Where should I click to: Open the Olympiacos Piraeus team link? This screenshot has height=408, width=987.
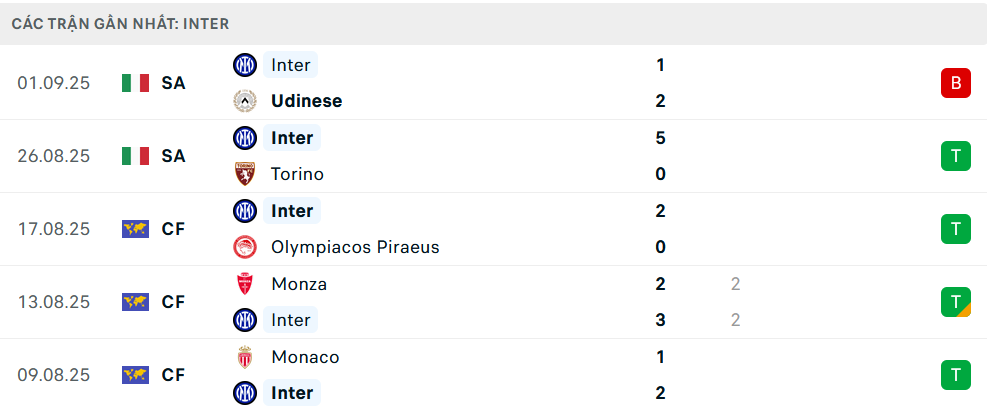pyautogui.click(x=355, y=247)
